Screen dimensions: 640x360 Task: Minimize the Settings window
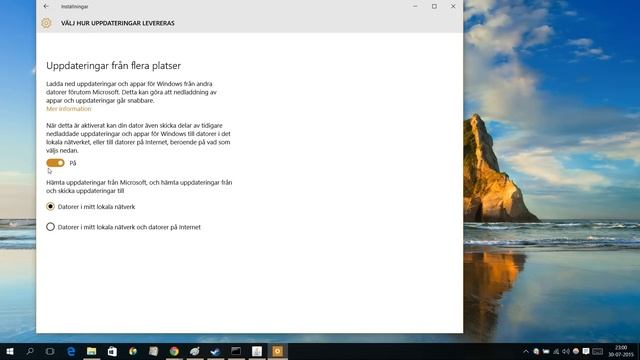pyautogui.click(x=415, y=6)
